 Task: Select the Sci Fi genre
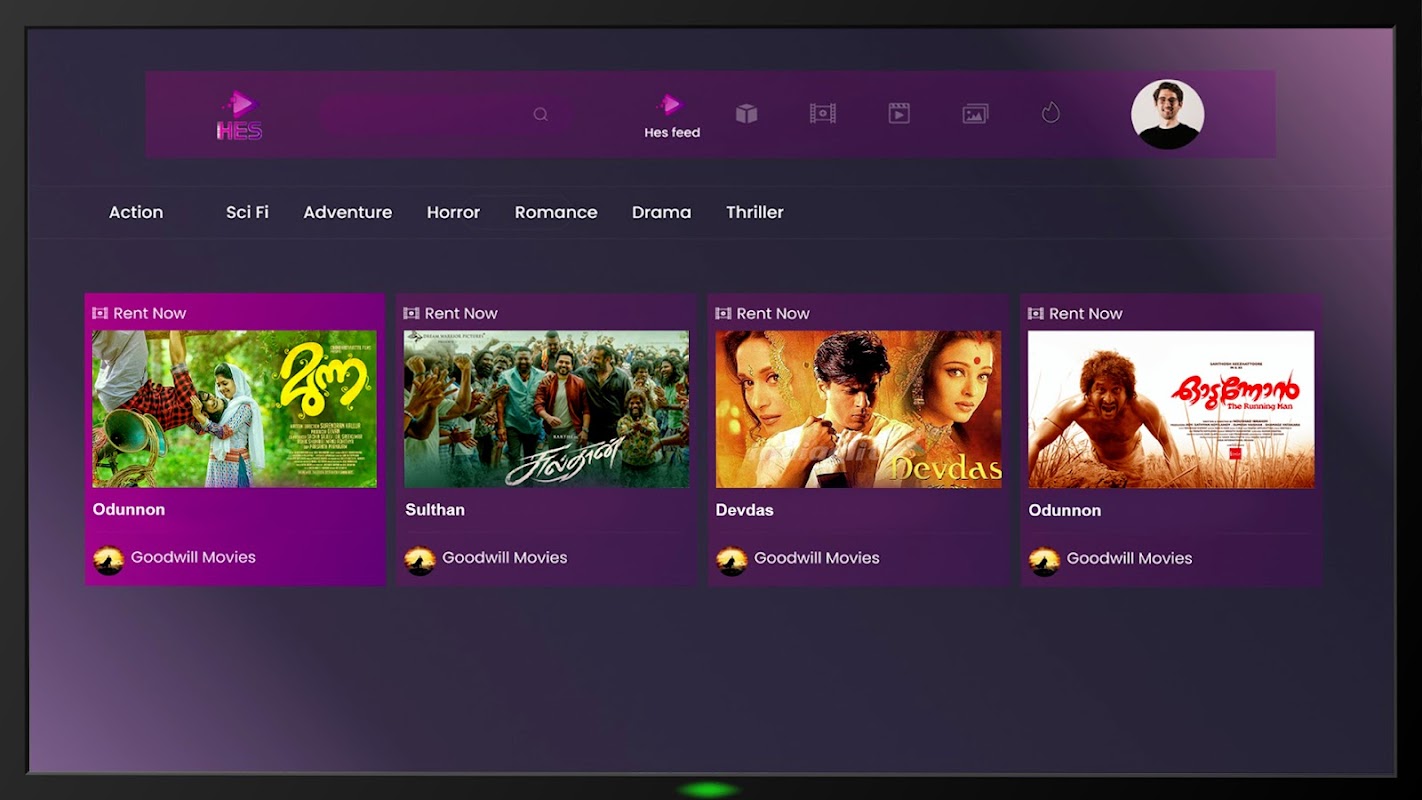(247, 212)
